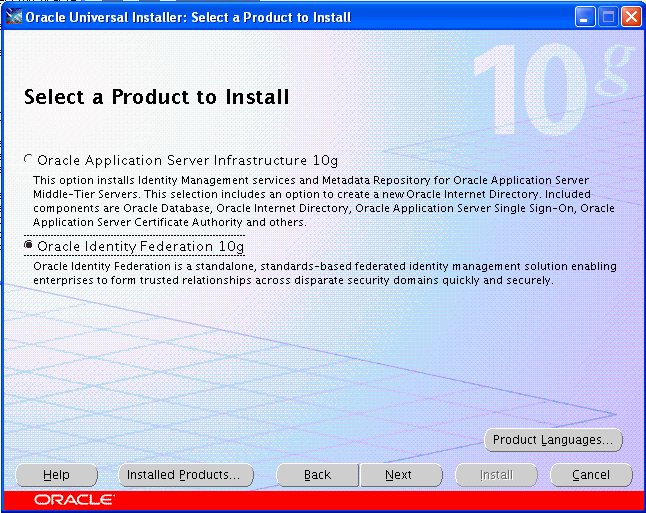Viewport: 646px width, 513px height.
Task: Select Oracle Application Server Infrastructure 10g radio
Action: click(x=28, y=159)
